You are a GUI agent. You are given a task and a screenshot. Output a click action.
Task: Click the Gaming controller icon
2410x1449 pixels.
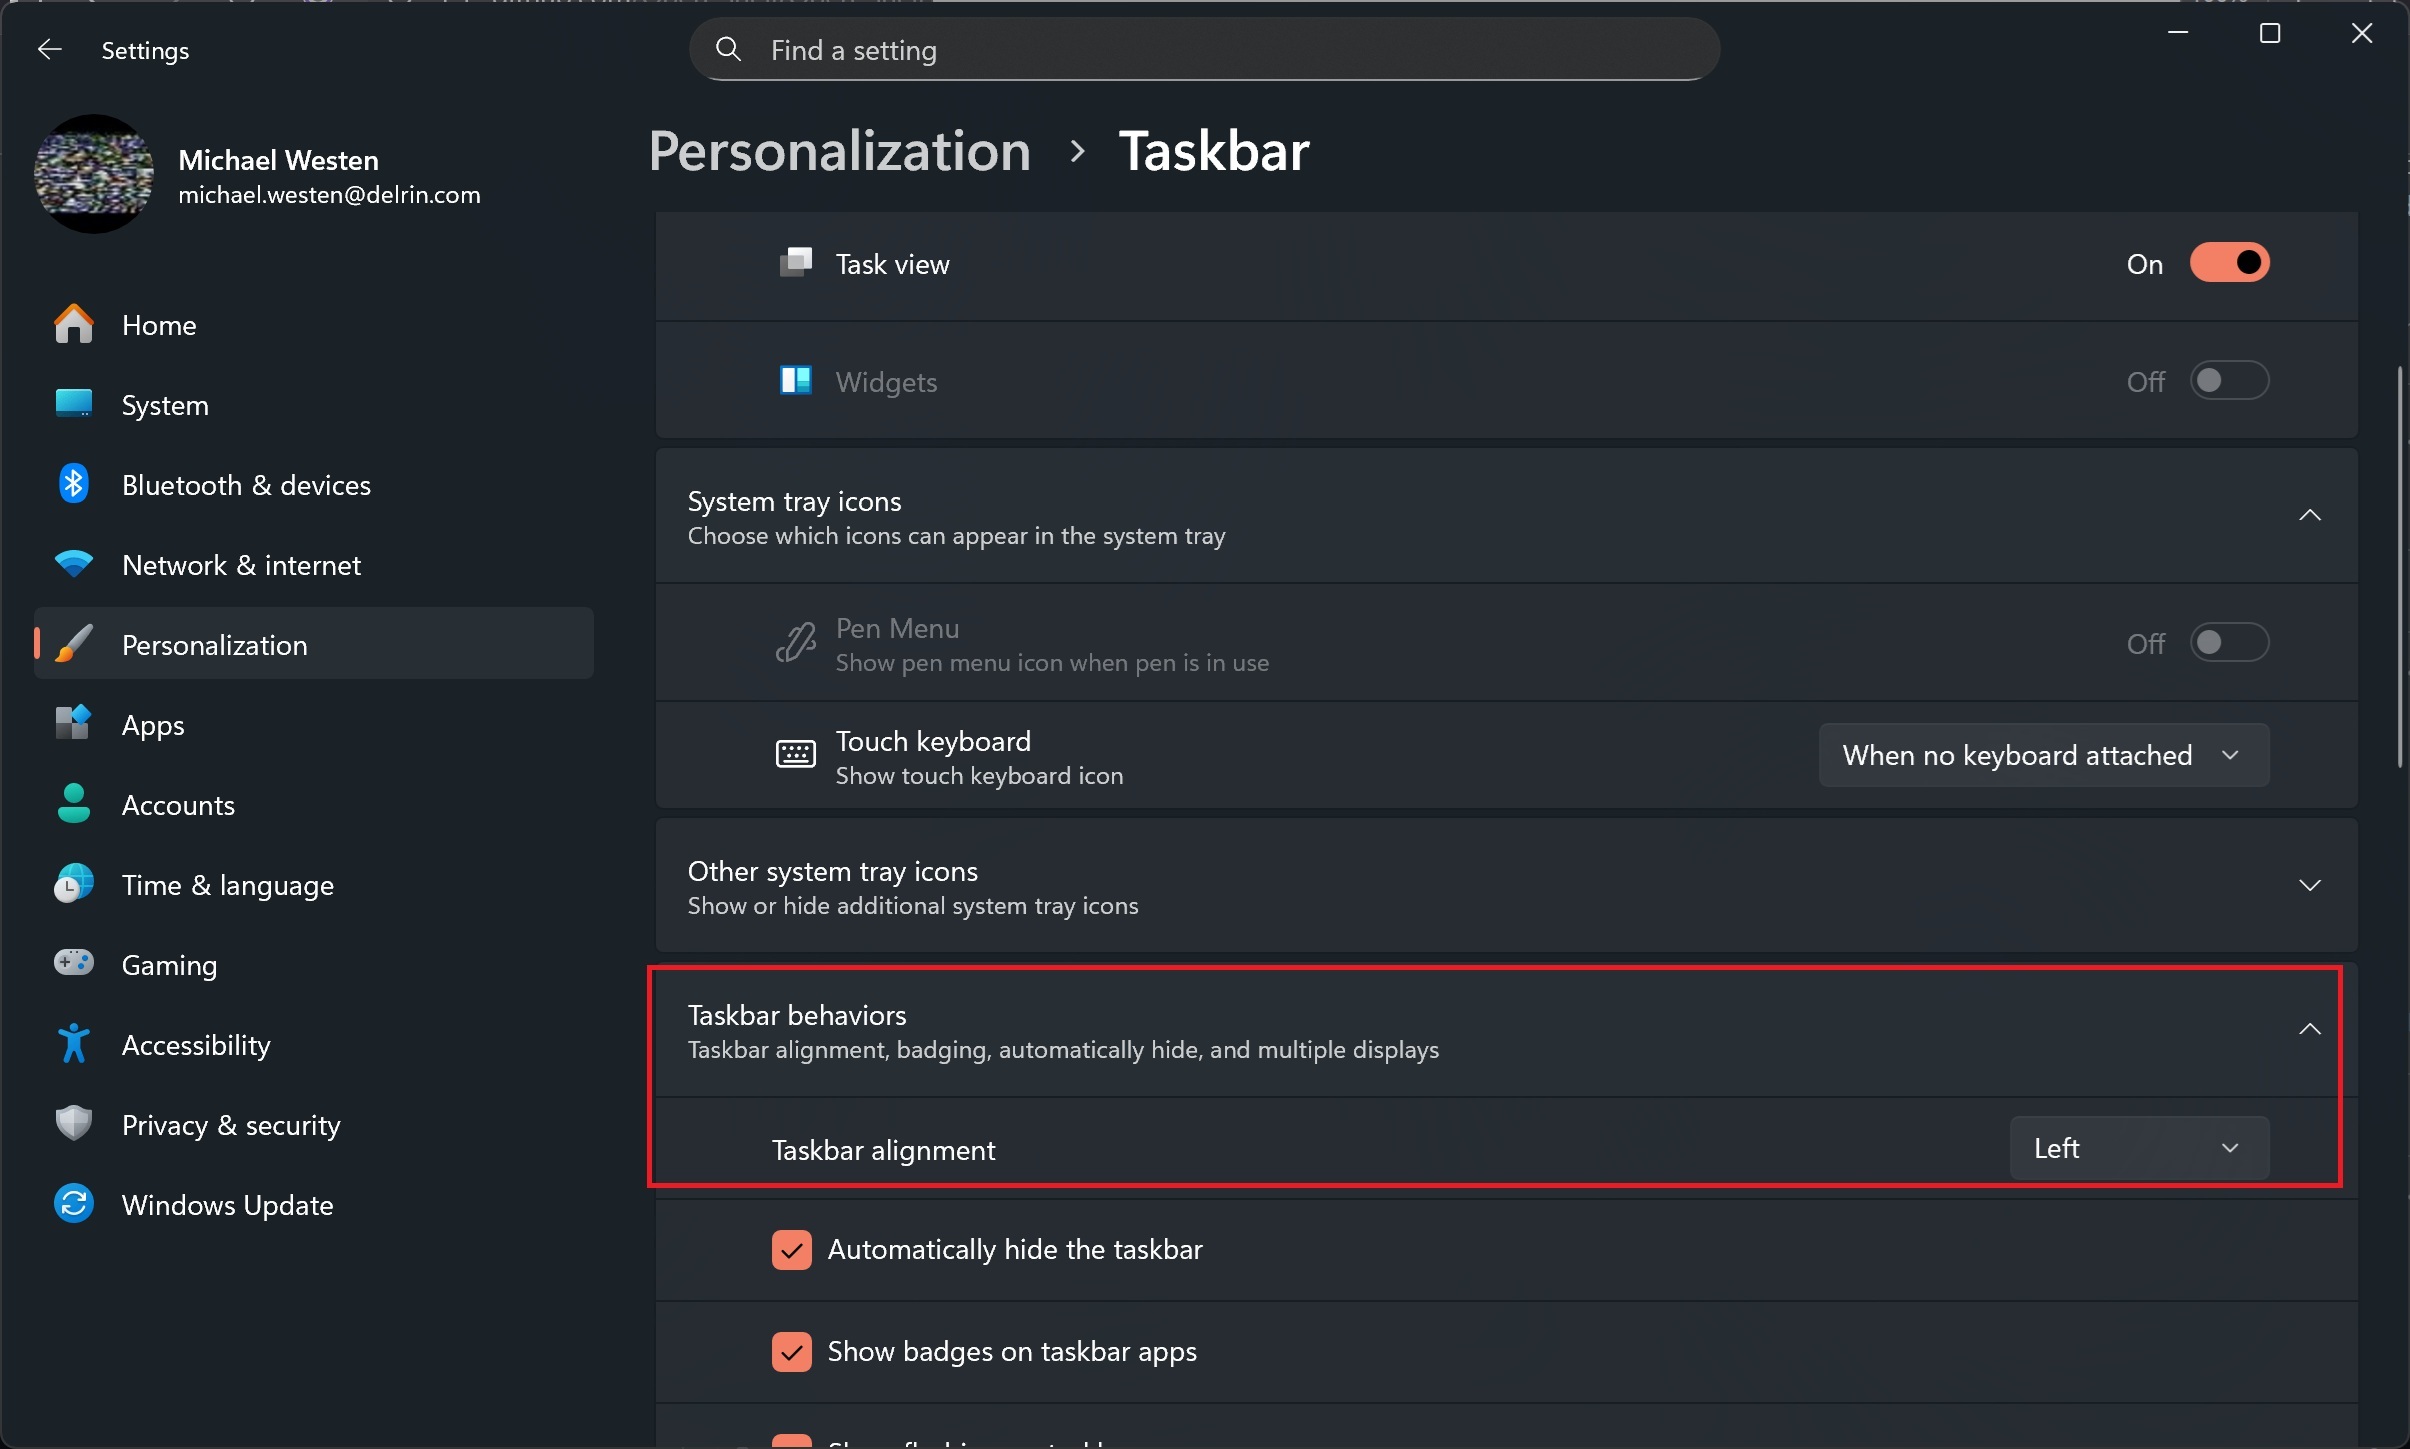click(74, 964)
